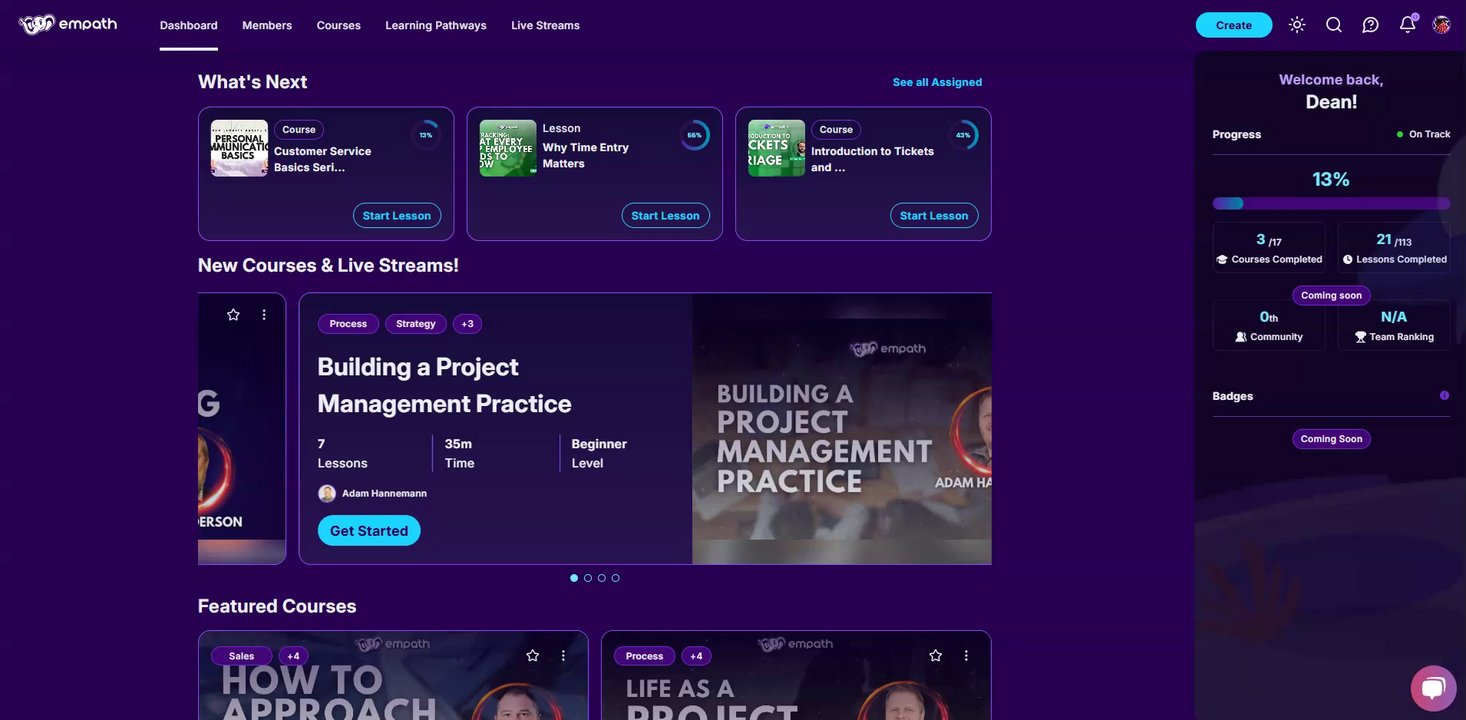Click the Building a Project Management Practice title

tap(445, 385)
